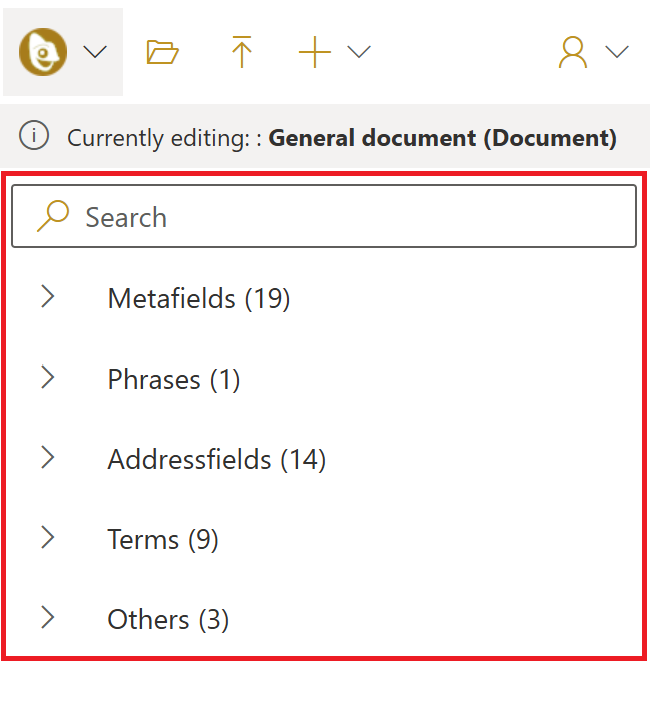
Task: Open the dropdown arrow next to plus
Action: [359, 52]
